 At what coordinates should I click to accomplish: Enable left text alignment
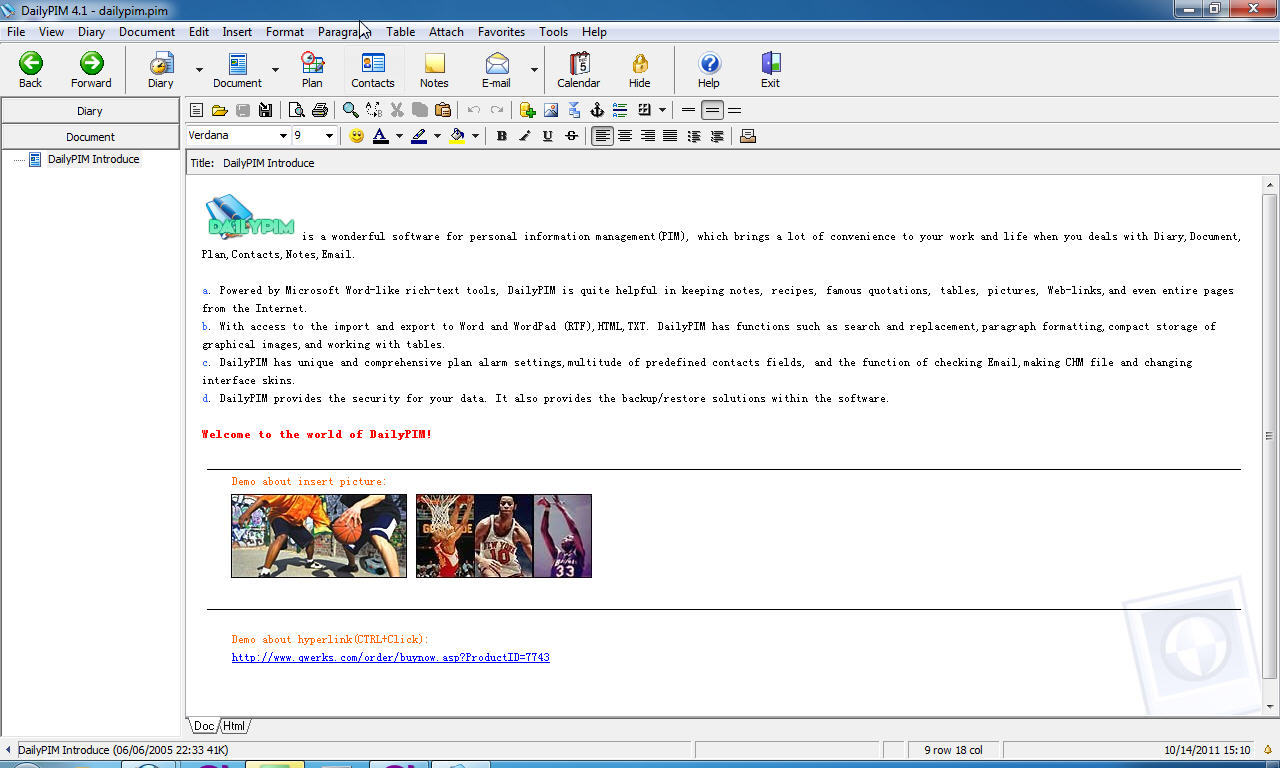click(602, 136)
